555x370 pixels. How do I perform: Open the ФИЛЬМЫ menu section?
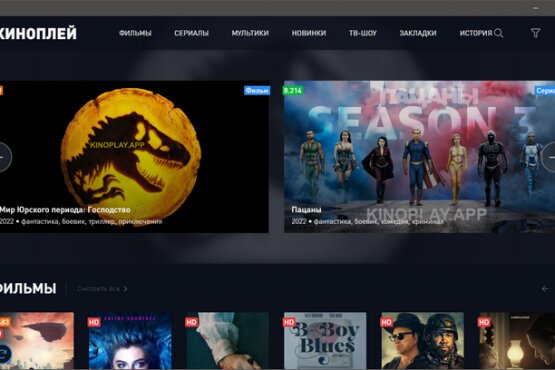[135, 33]
